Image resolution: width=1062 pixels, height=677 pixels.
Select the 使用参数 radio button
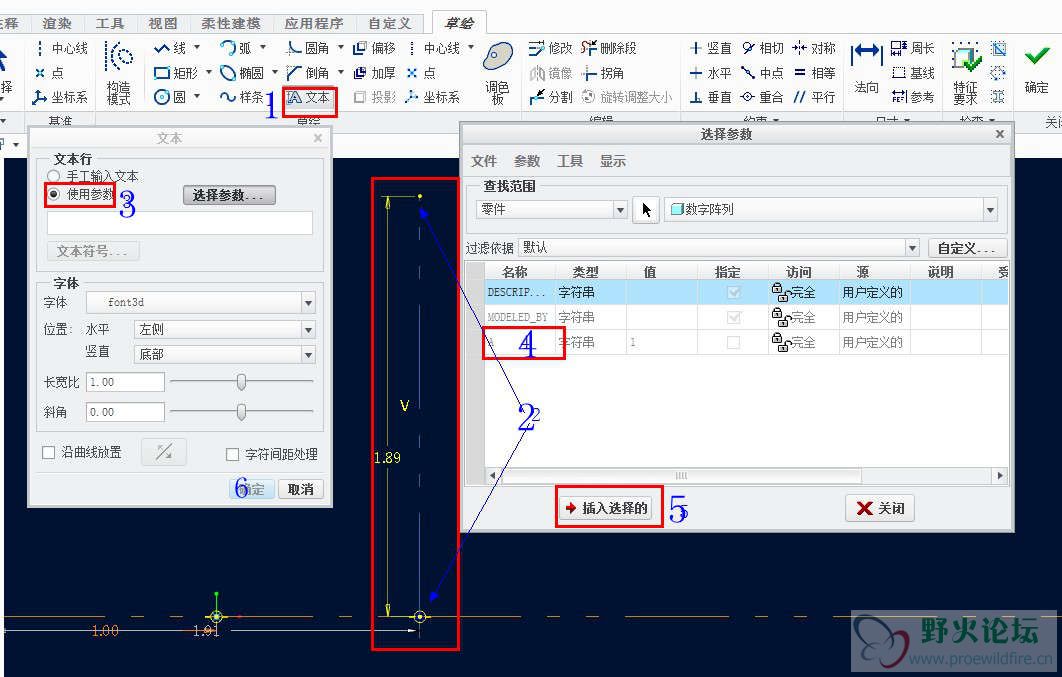coord(54,194)
